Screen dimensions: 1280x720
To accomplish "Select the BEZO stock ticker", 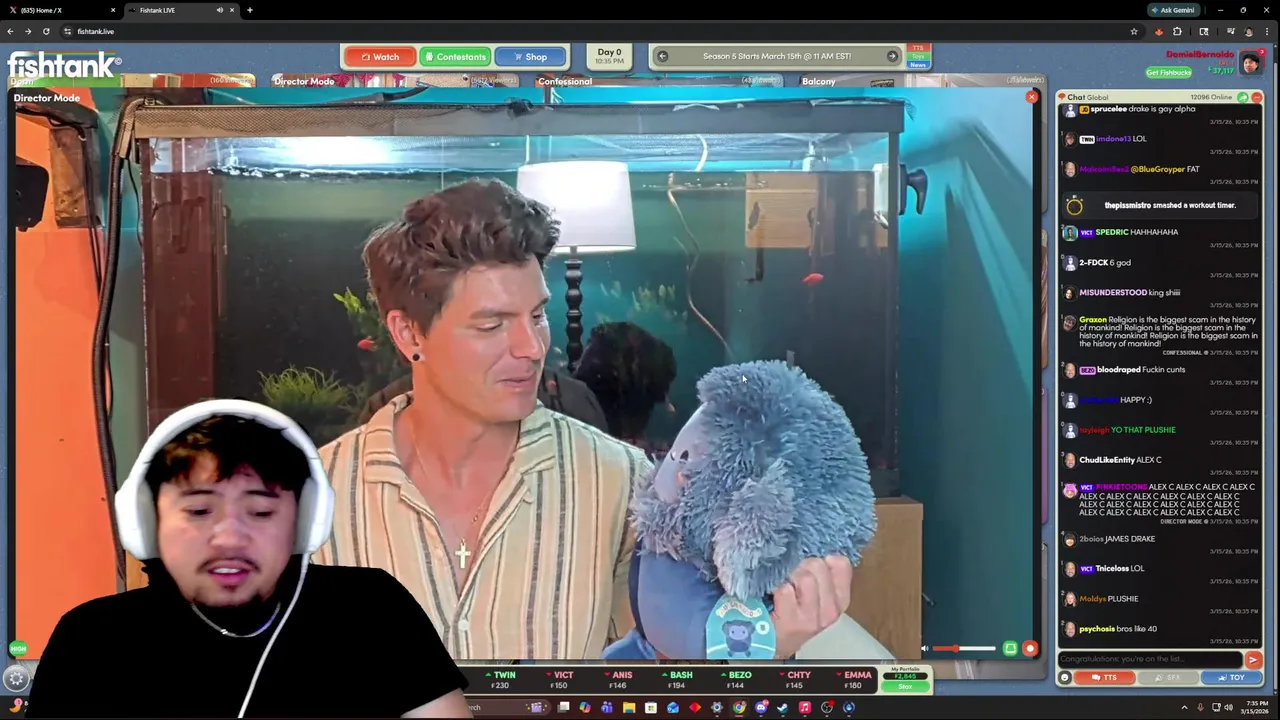I will click(x=735, y=680).
